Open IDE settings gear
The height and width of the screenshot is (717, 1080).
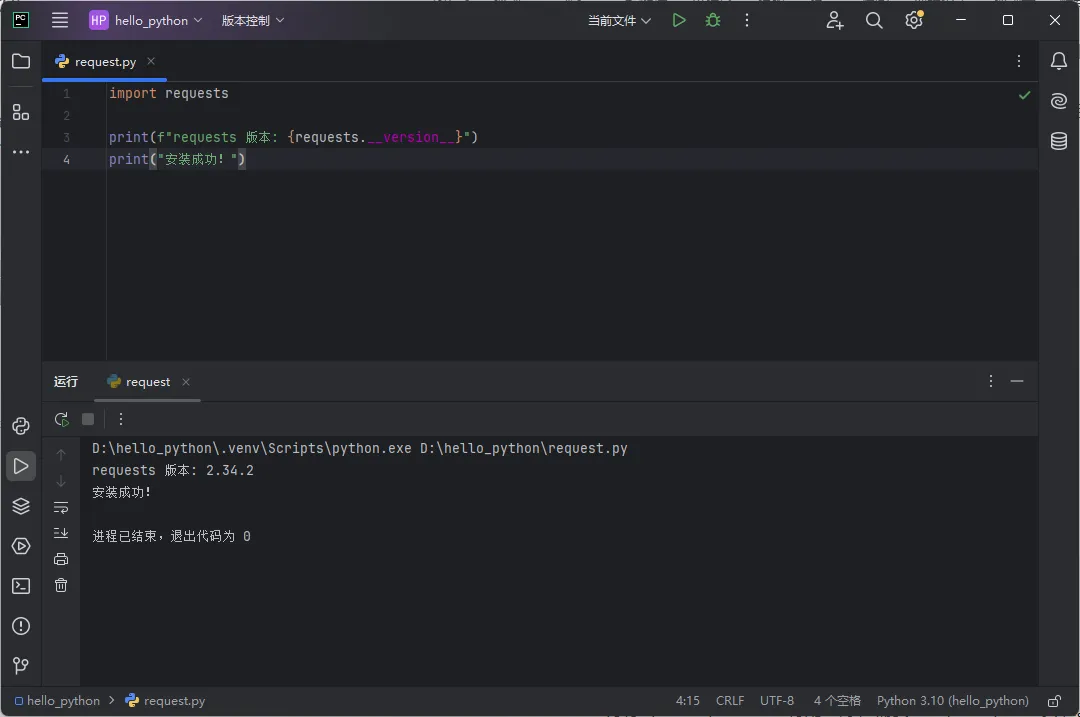coord(914,21)
